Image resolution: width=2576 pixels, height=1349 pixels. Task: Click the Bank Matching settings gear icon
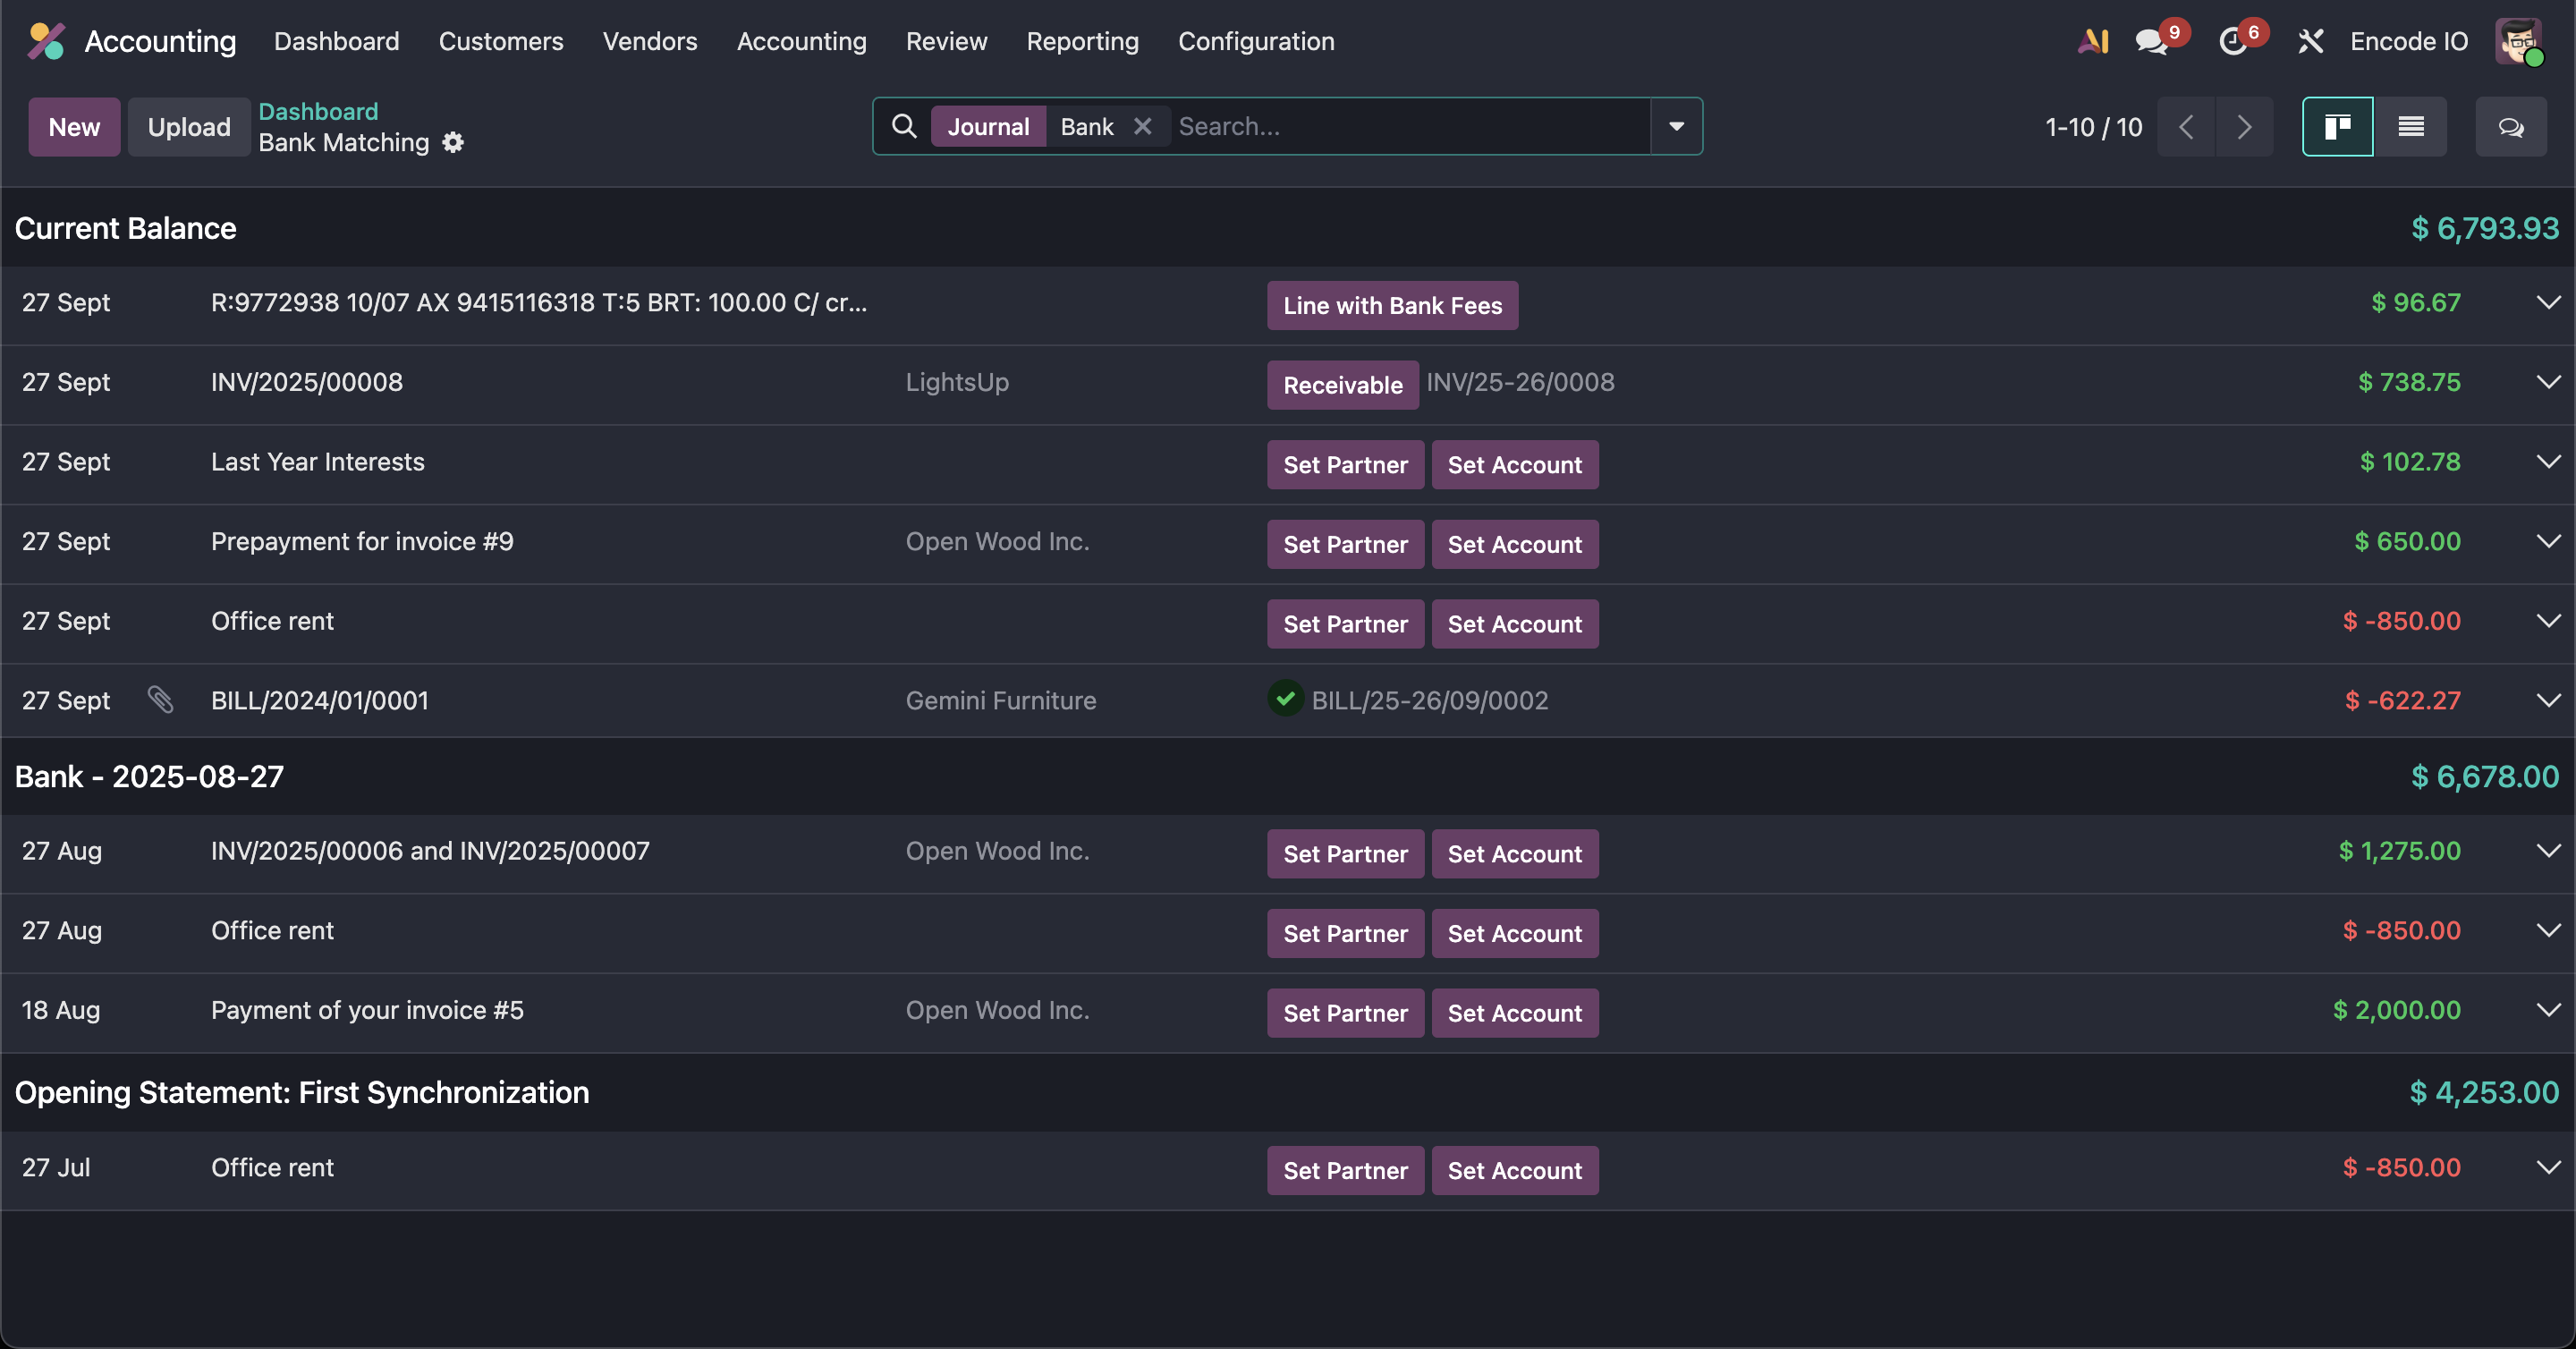coord(453,143)
